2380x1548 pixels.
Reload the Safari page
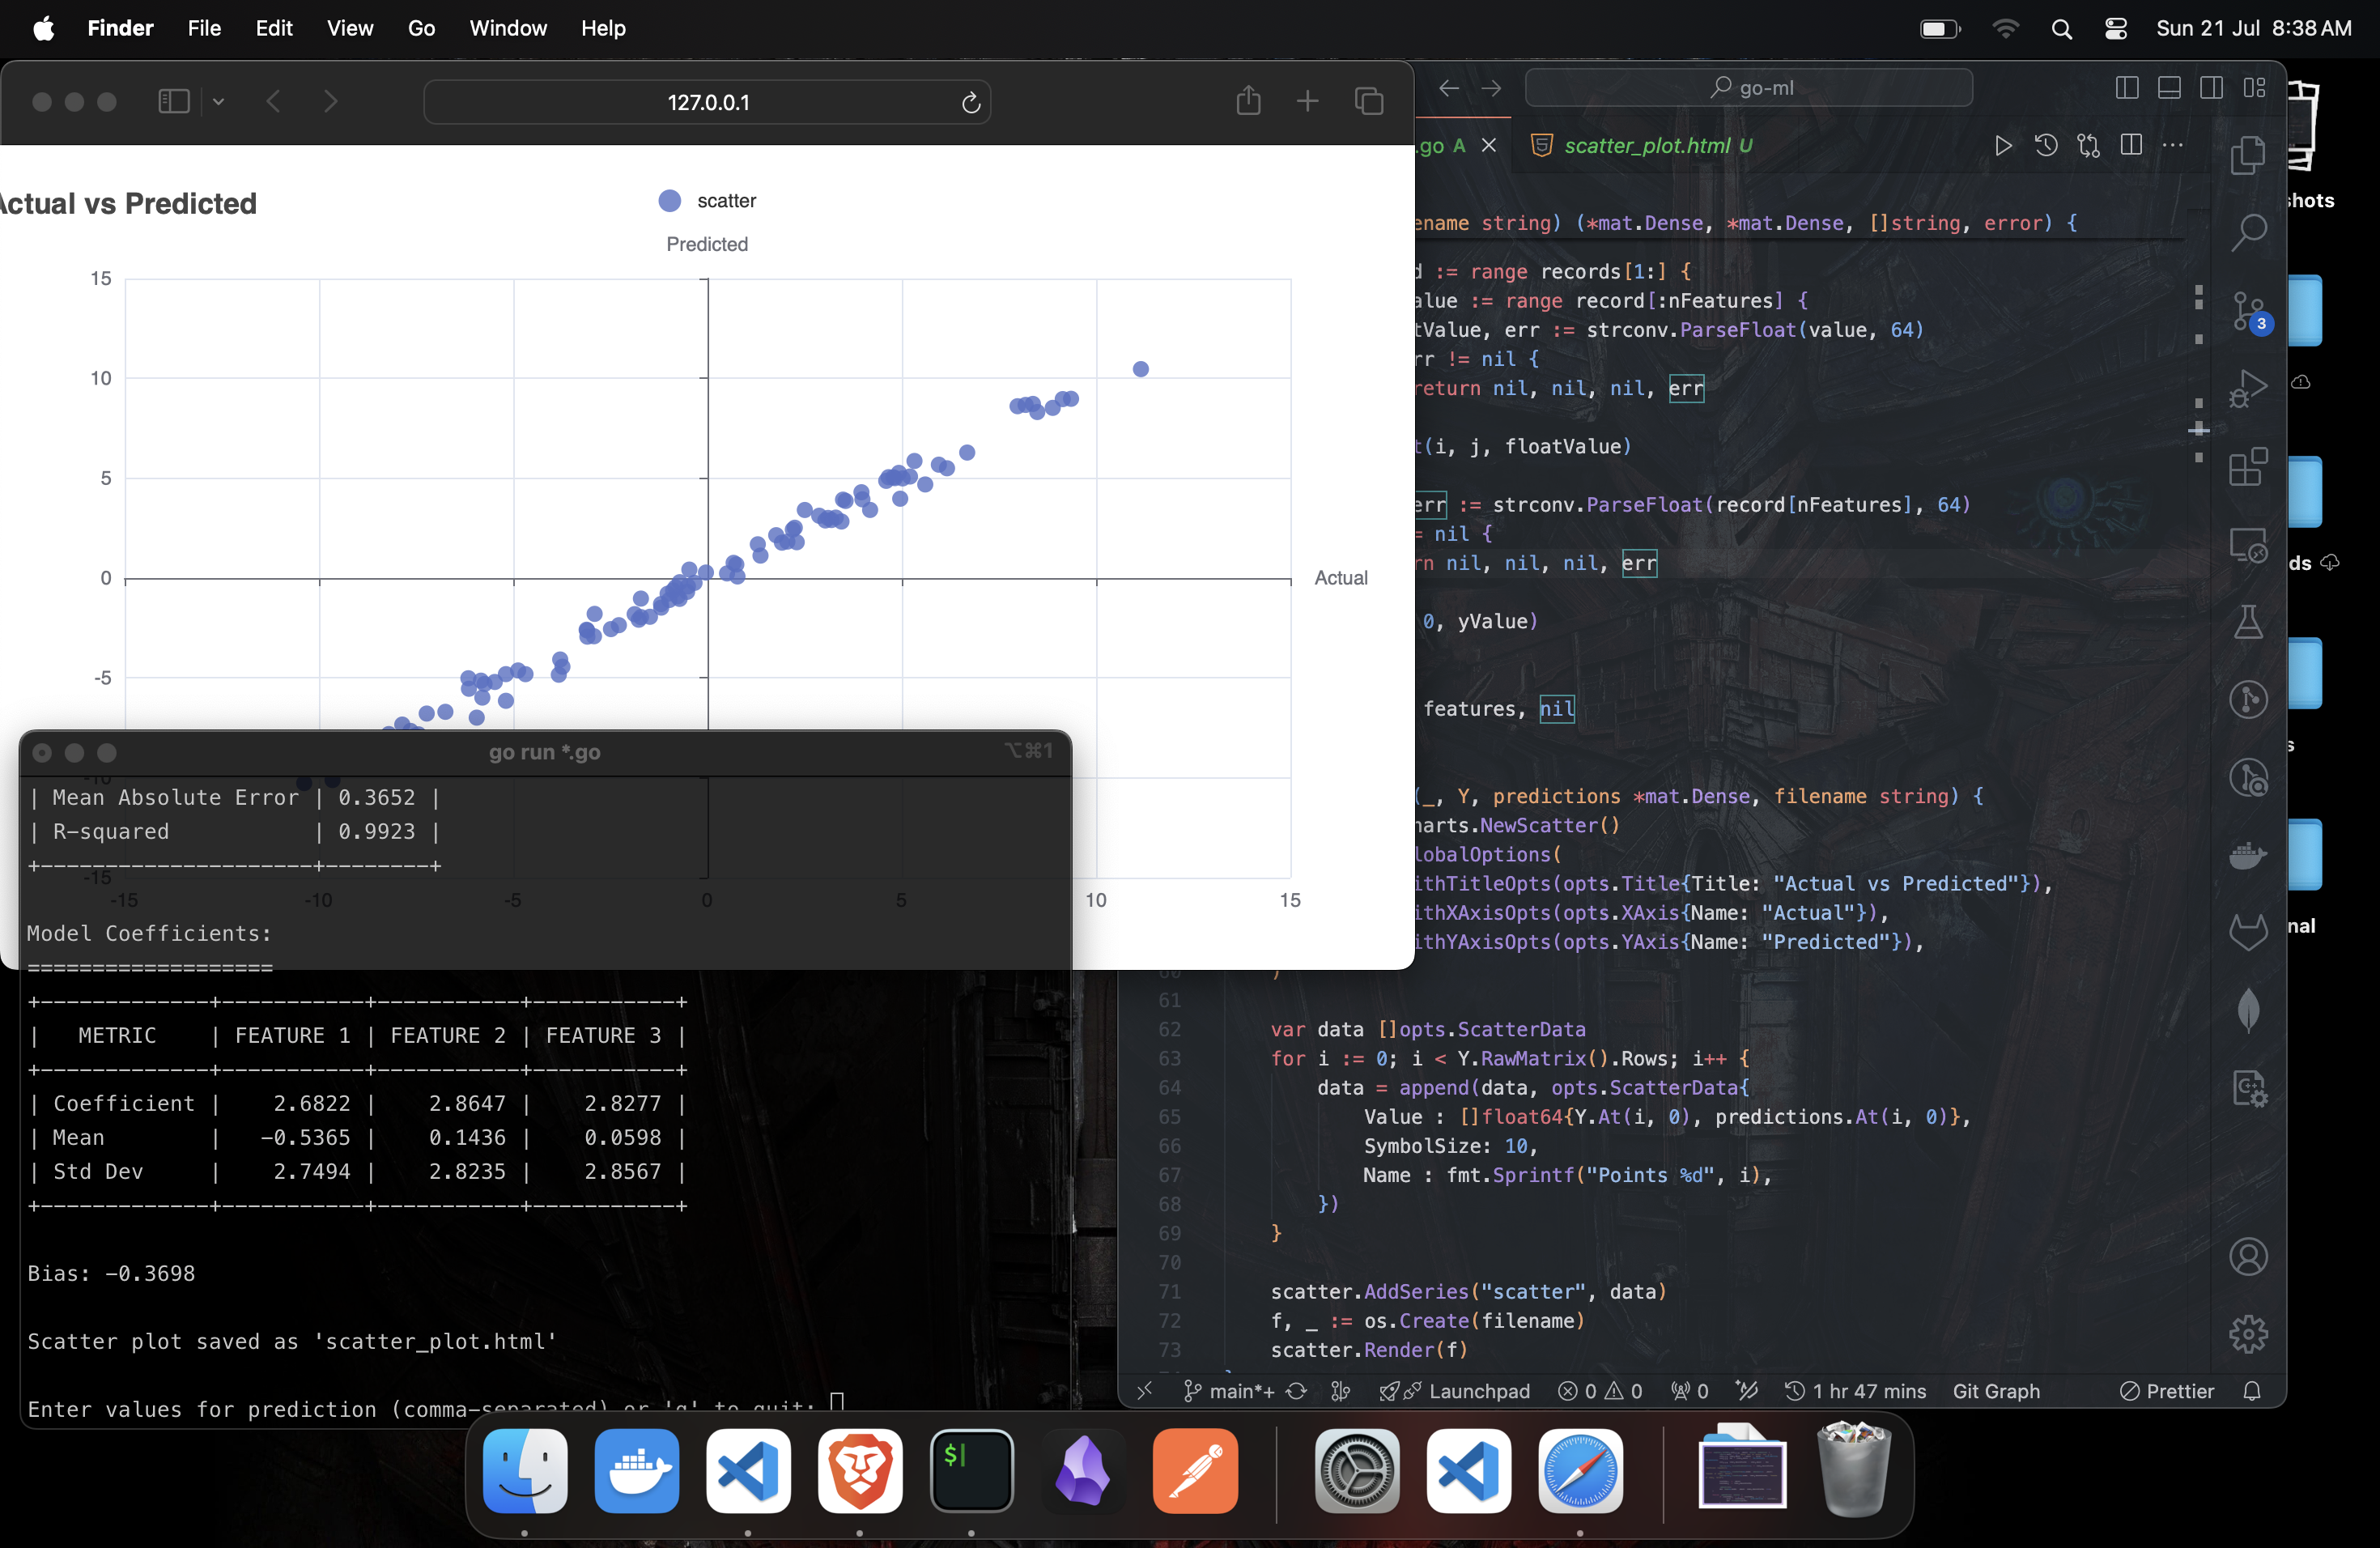coord(970,102)
